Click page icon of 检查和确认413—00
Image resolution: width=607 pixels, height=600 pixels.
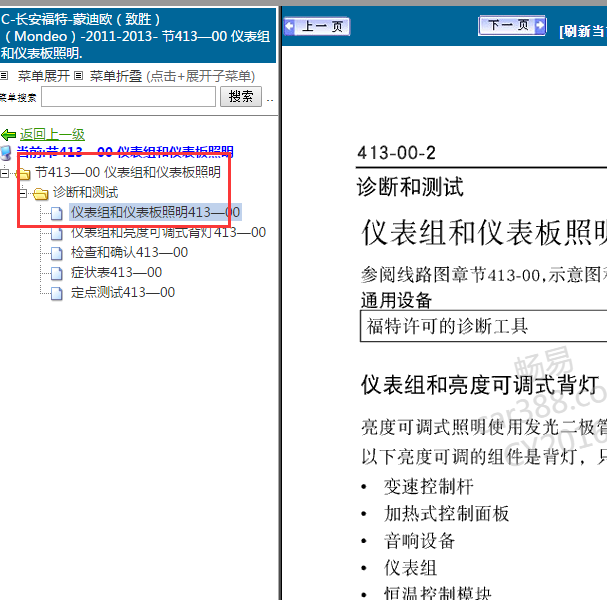click(x=57, y=253)
